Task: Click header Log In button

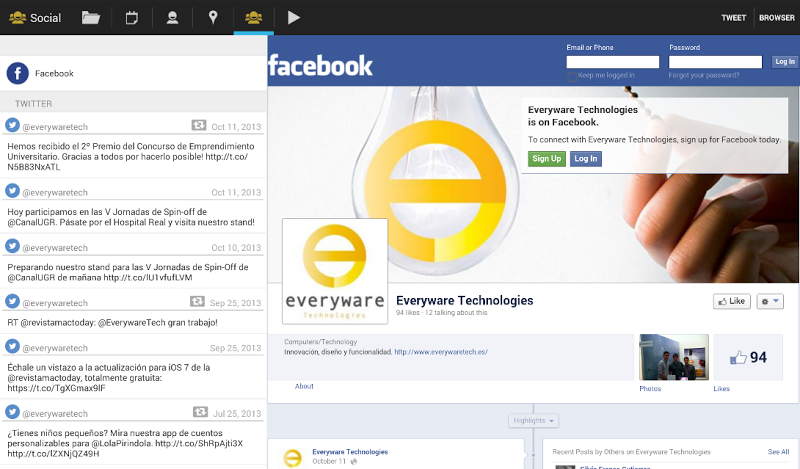Action: coord(785,62)
